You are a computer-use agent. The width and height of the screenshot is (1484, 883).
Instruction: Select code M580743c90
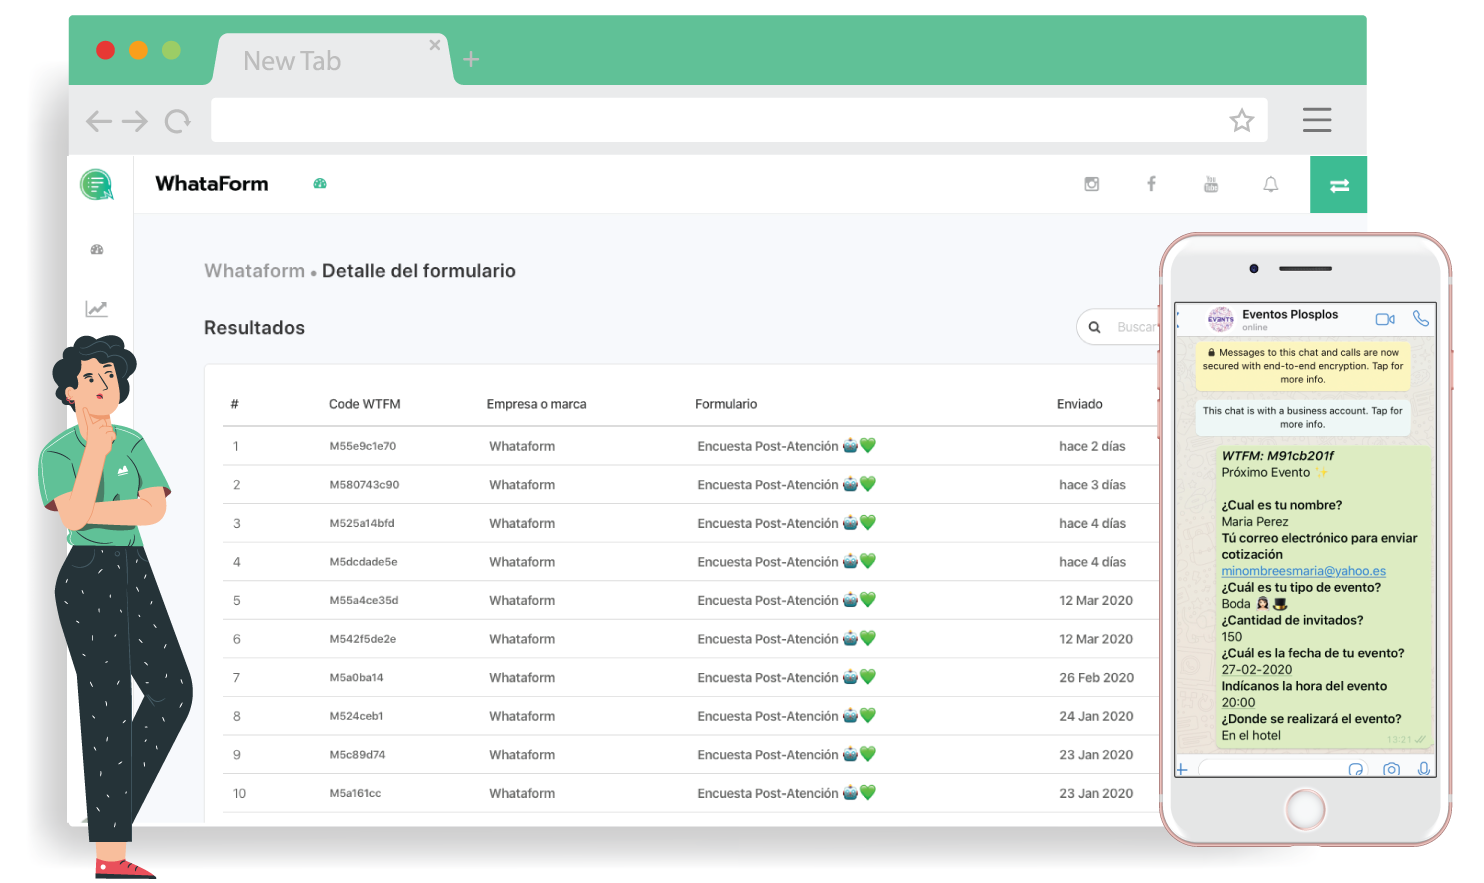point(364,485)
